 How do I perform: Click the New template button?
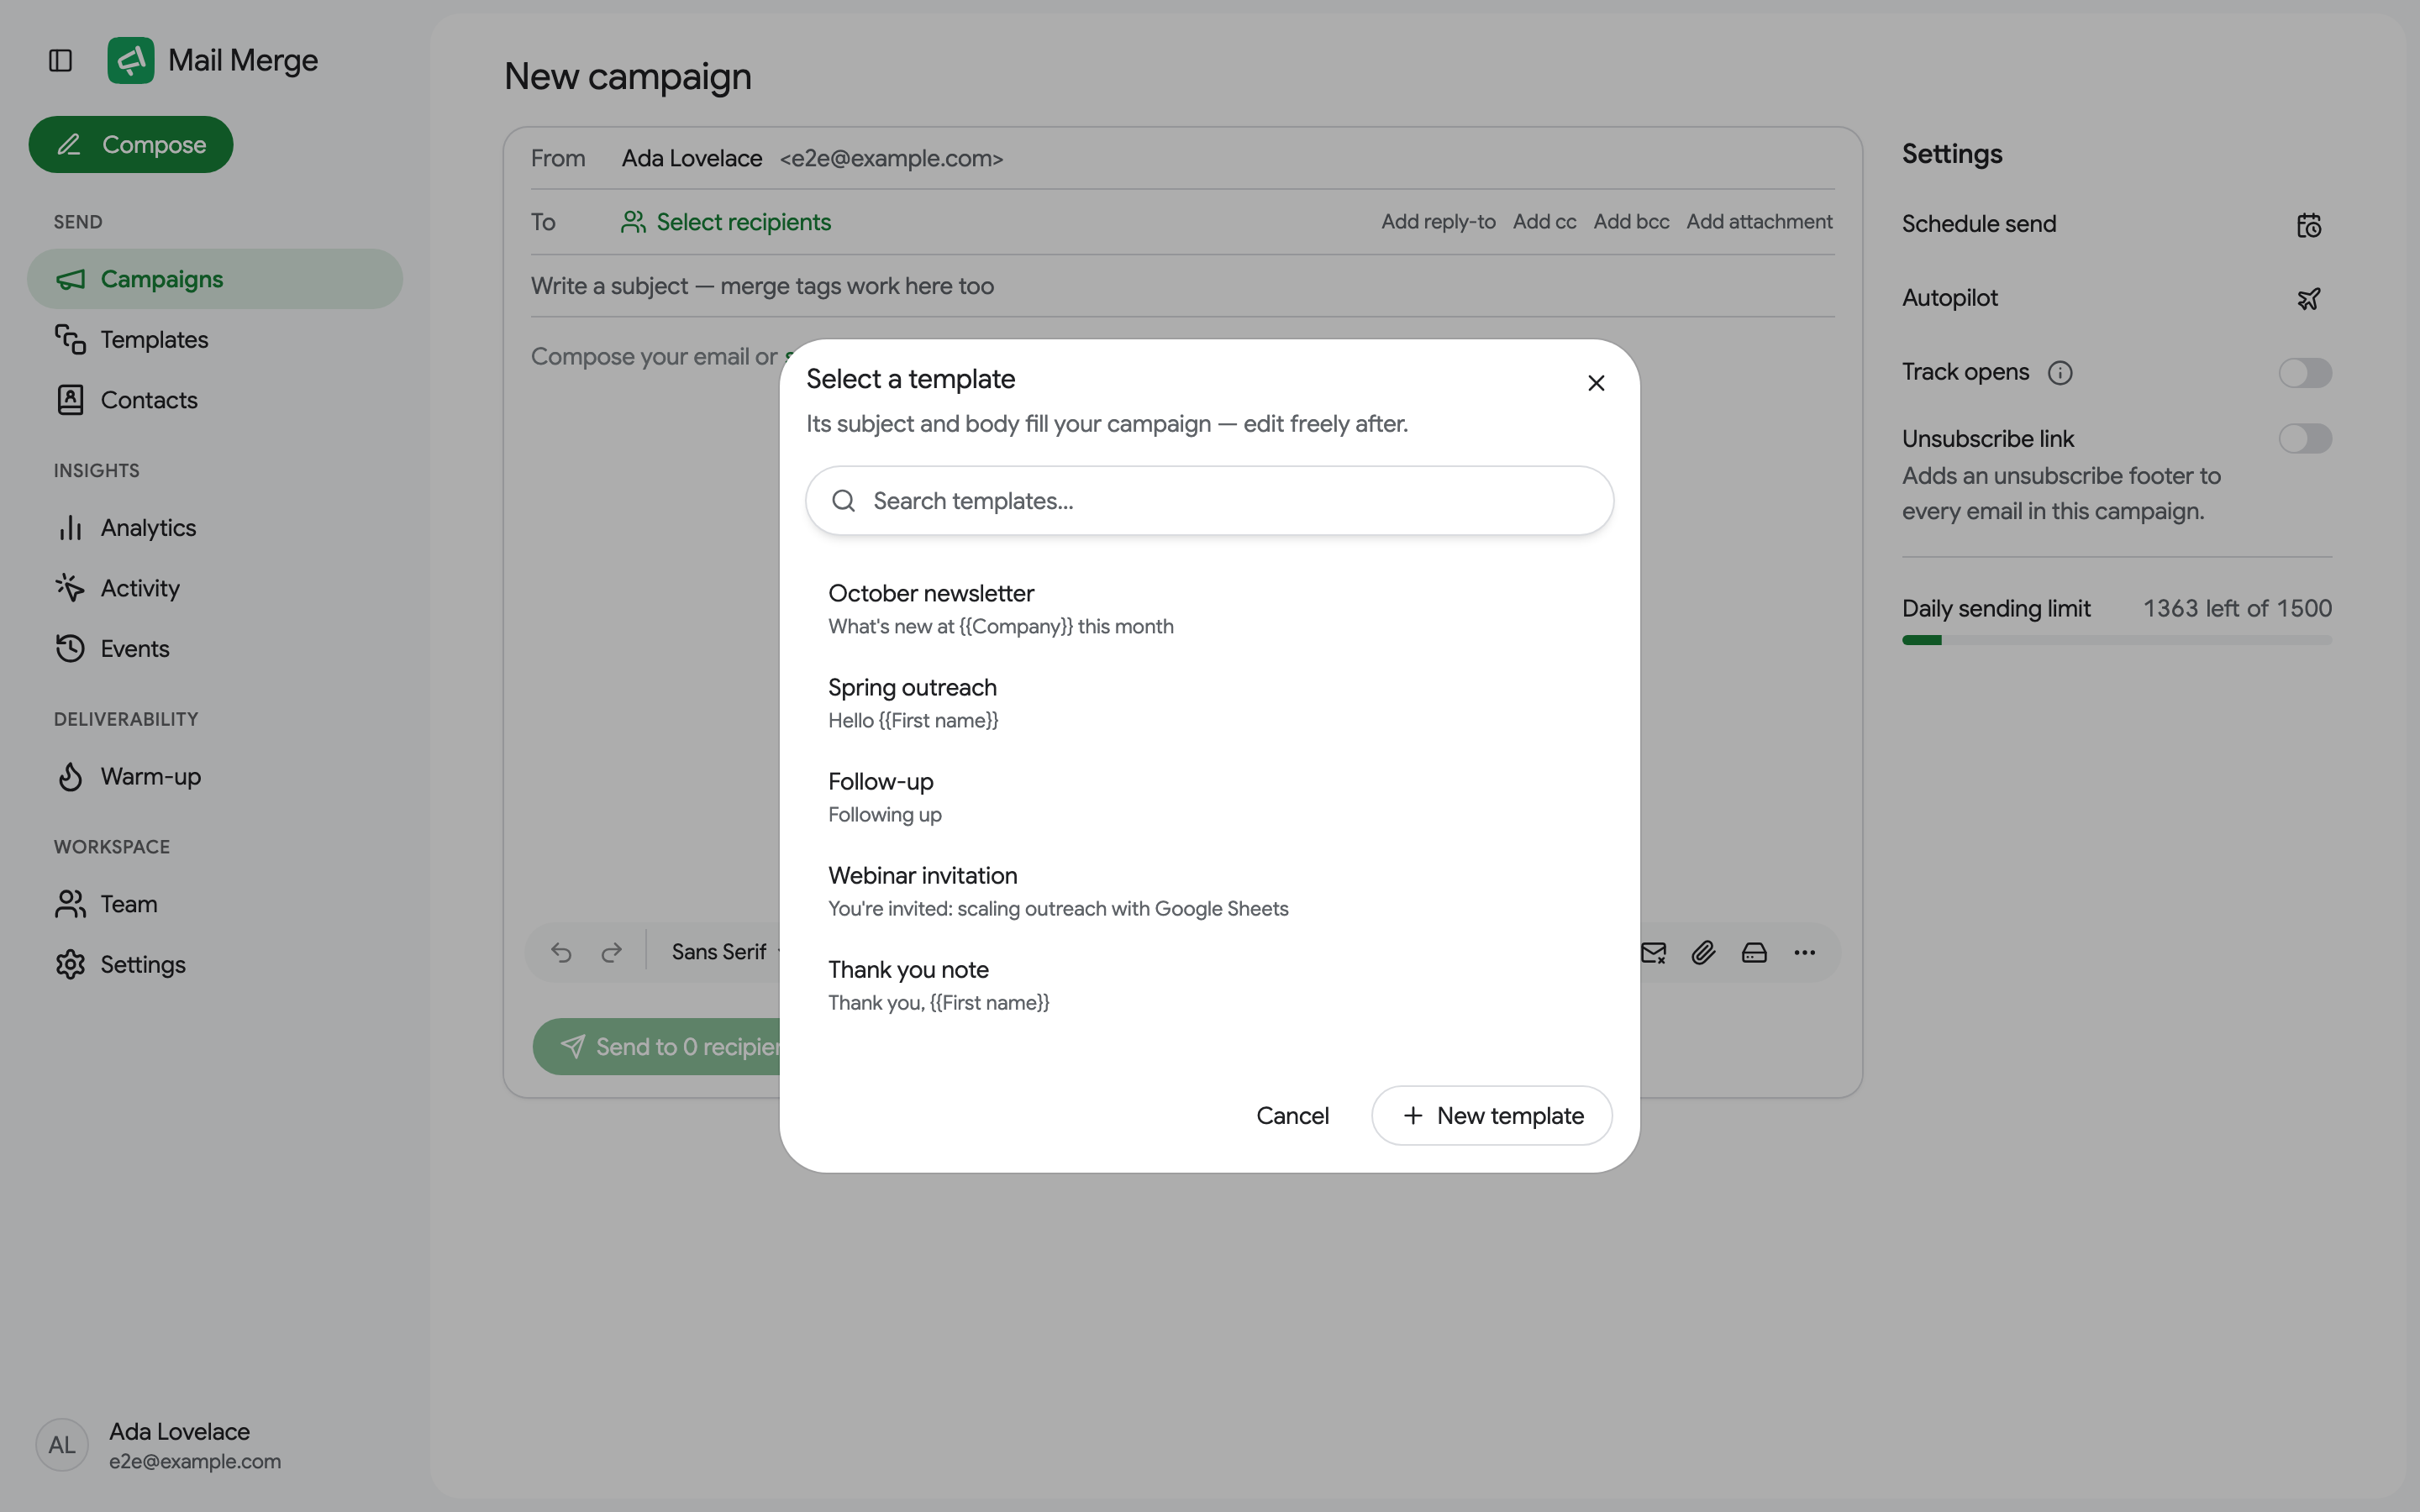click(1492, 1116)
